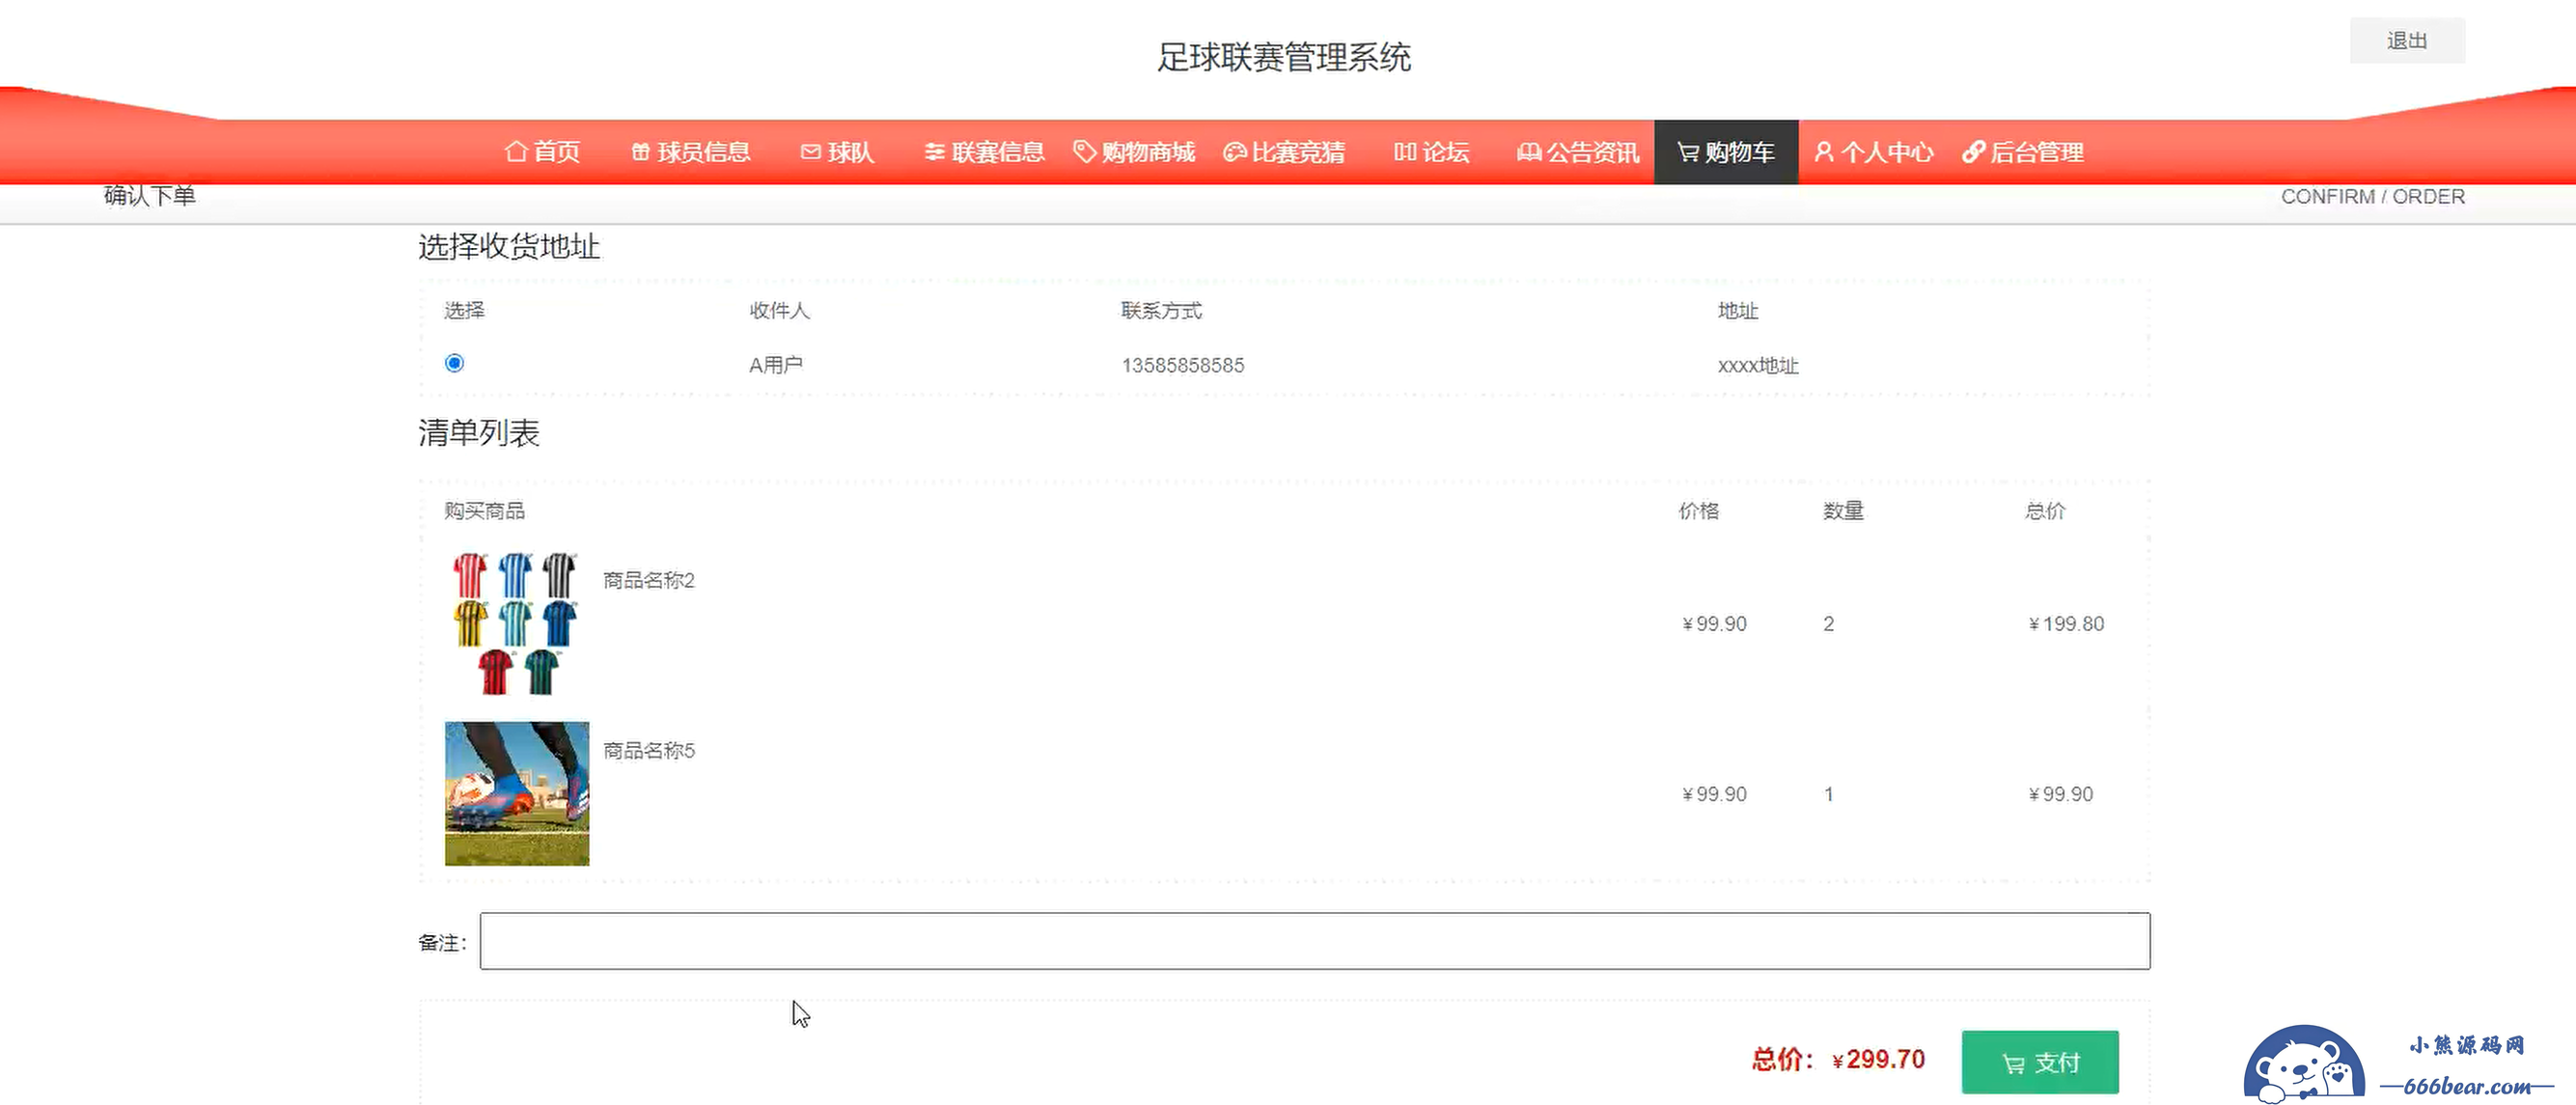The width and height of the screenshot is (2576, 1105).
Task: Click the 清单列表 section heading
Action: [479, 433]
